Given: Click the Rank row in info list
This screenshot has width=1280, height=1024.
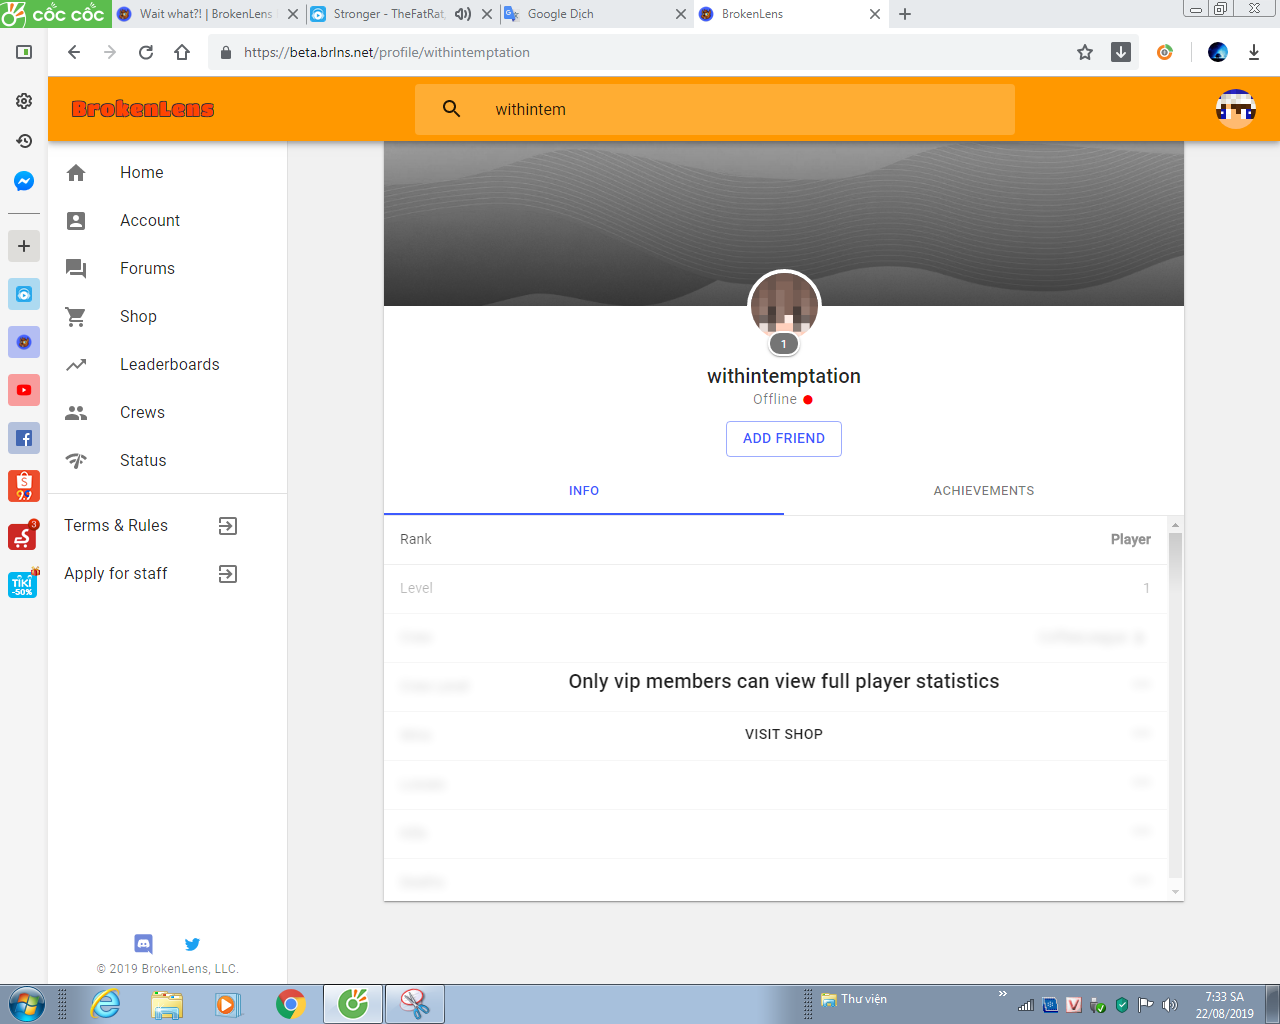Looking at the screenshot, I should (776, 540).
